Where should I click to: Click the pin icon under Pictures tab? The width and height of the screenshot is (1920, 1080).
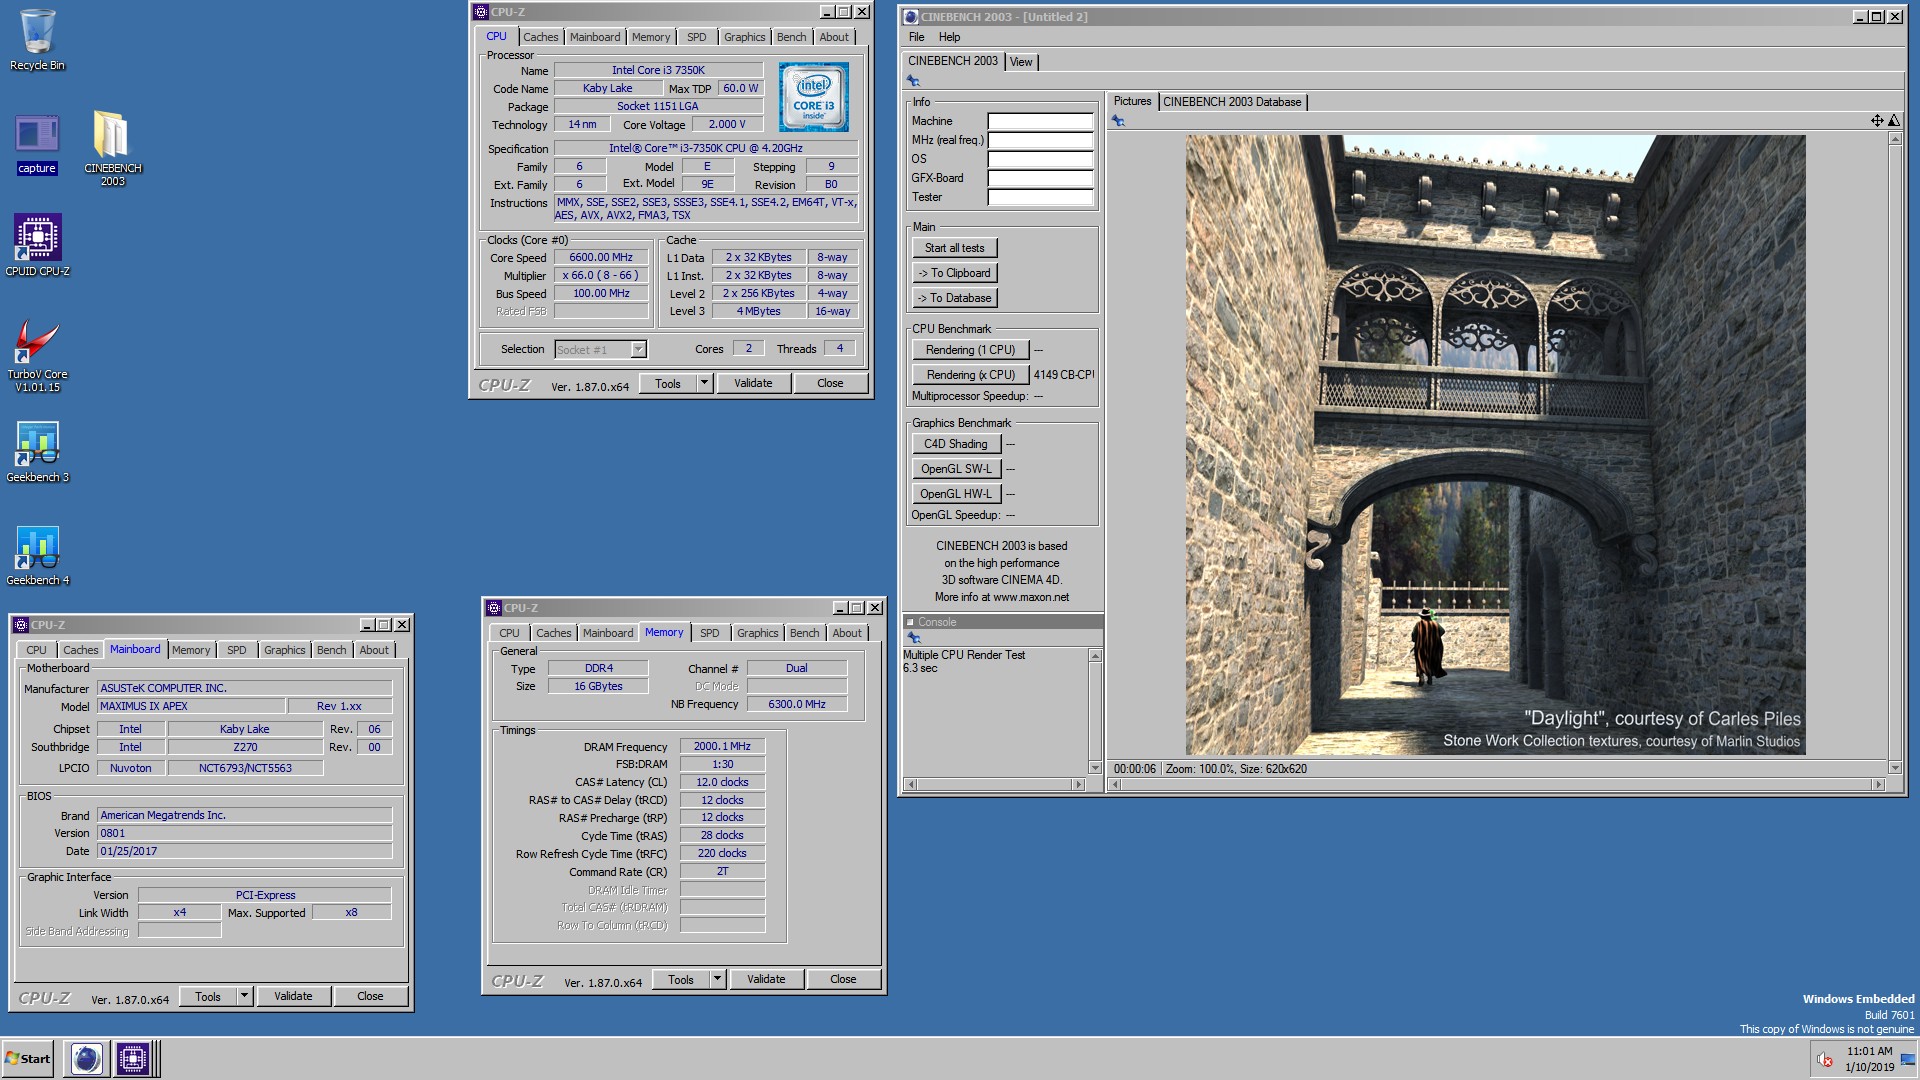click(x=1118, y=121)
